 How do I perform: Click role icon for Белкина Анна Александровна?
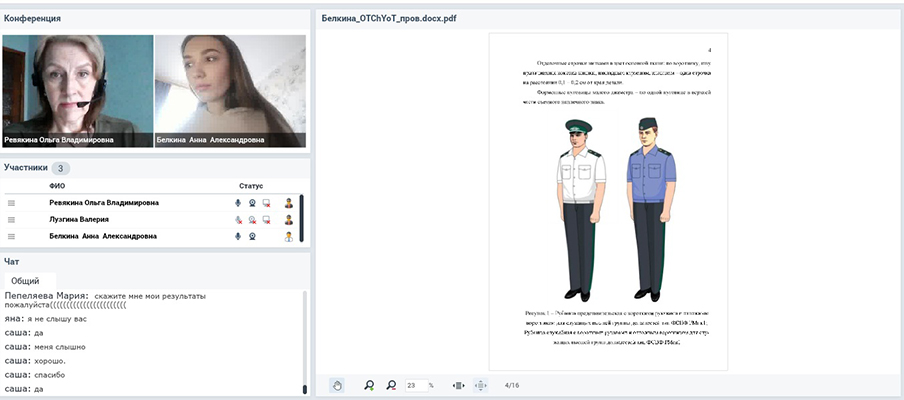click(x=289, y=237)
